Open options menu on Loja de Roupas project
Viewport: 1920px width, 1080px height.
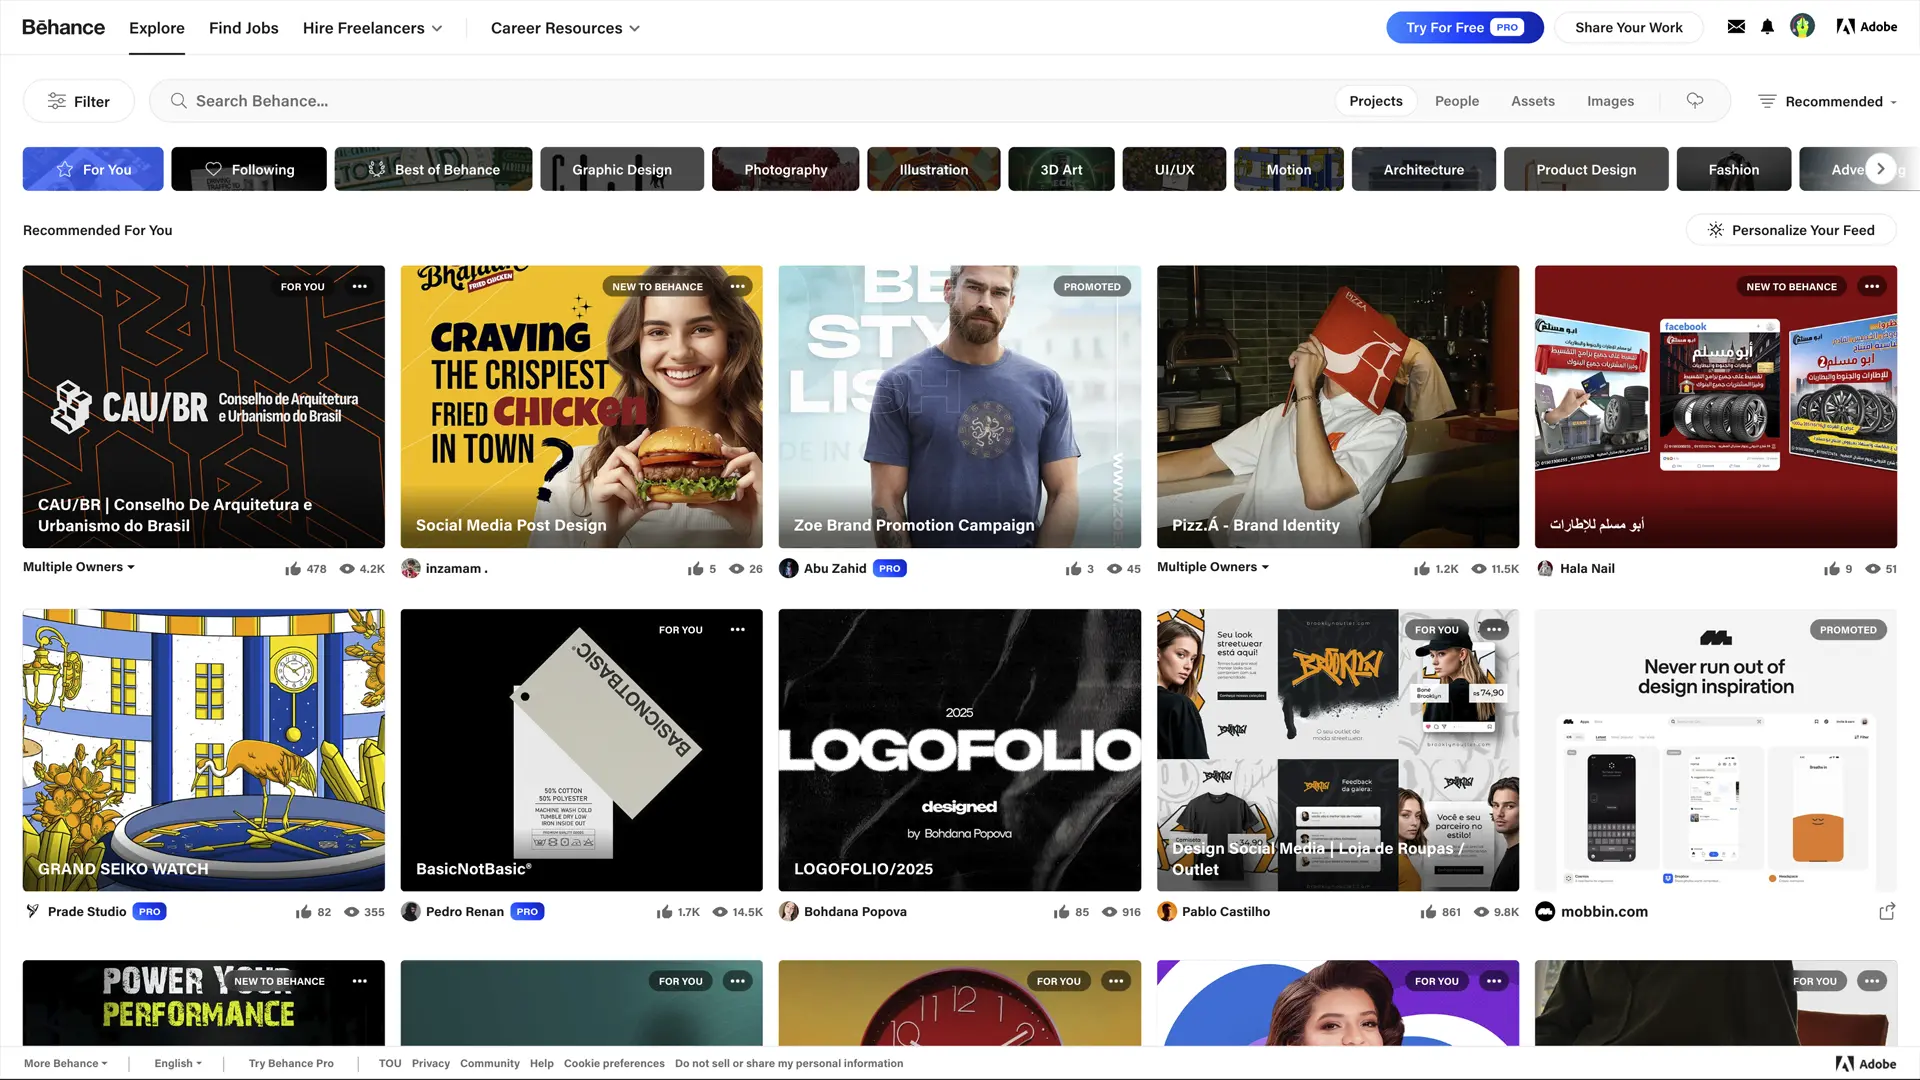pyautogui.click(x=1494, y=630)
